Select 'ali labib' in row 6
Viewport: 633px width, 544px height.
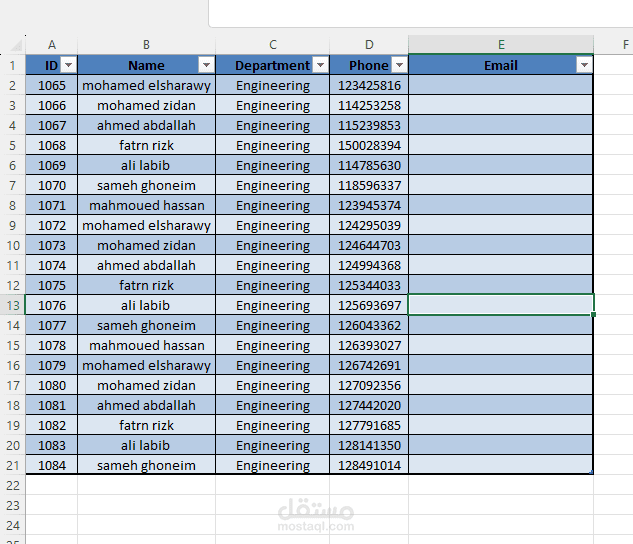tap(147, 165)
